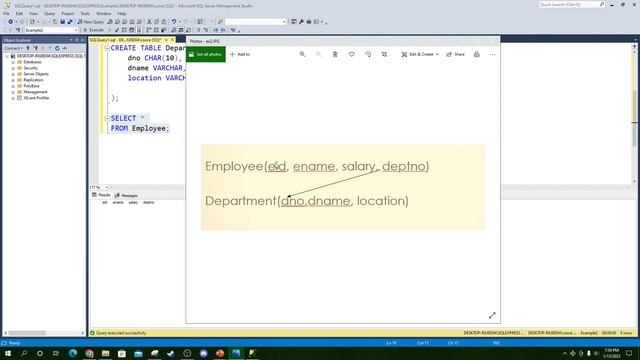Image resolution: width=640 pixels, height=360 pixels.
Task: Open the crop tool in Photos
Action: (384, 54)
